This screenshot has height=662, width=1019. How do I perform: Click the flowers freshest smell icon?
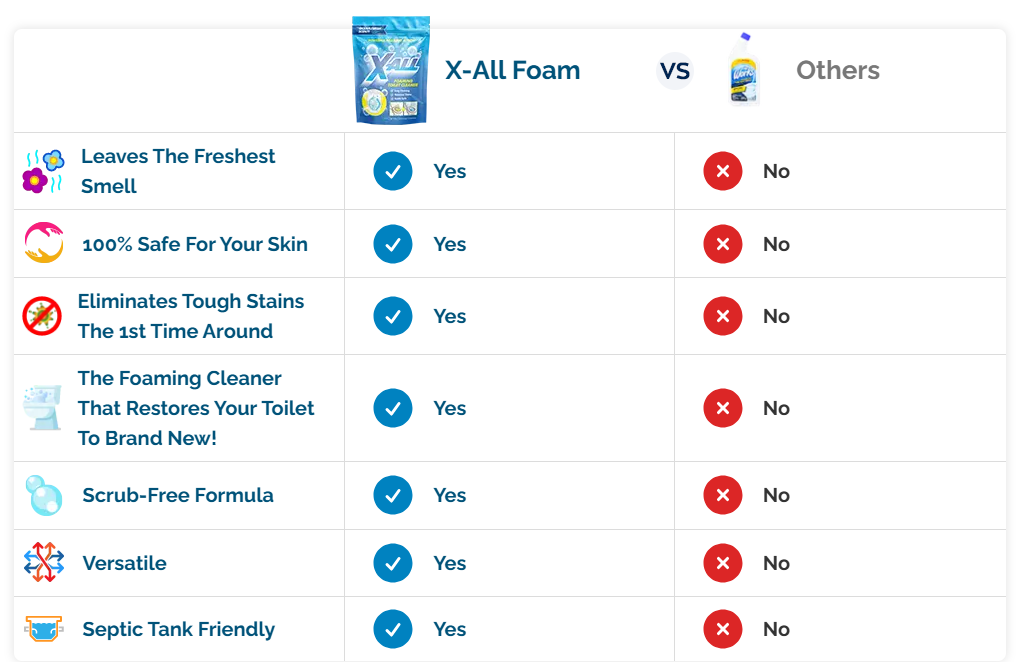tap(43, 171)
